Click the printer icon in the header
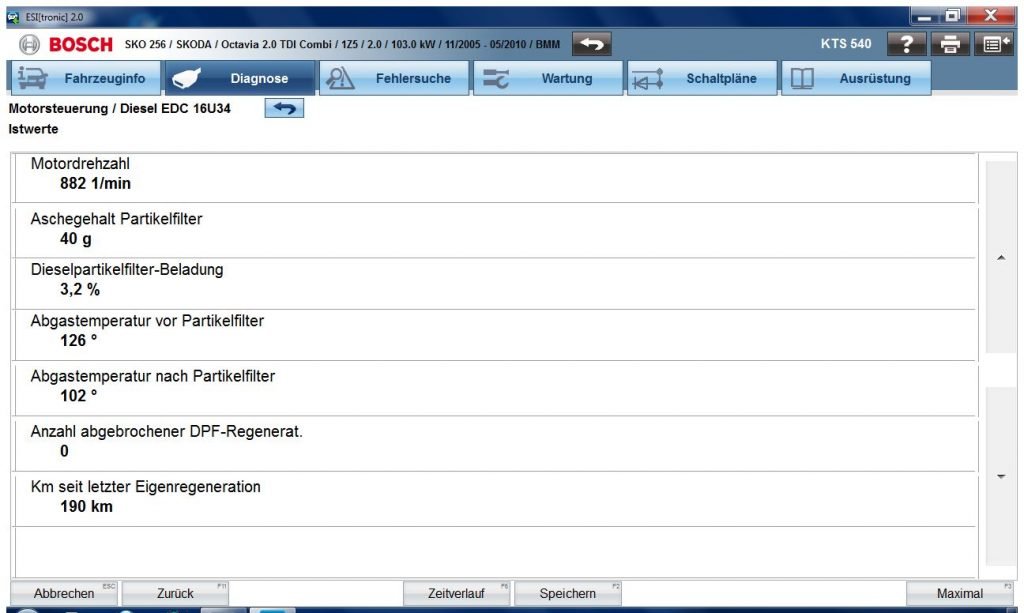Screen dimensions: 1024x613 click(x=949, y=44)
